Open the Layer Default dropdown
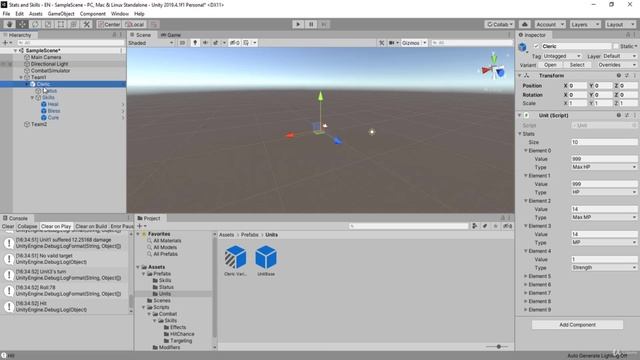The width and height of the screenshot is (640, 360). (619, 56)
